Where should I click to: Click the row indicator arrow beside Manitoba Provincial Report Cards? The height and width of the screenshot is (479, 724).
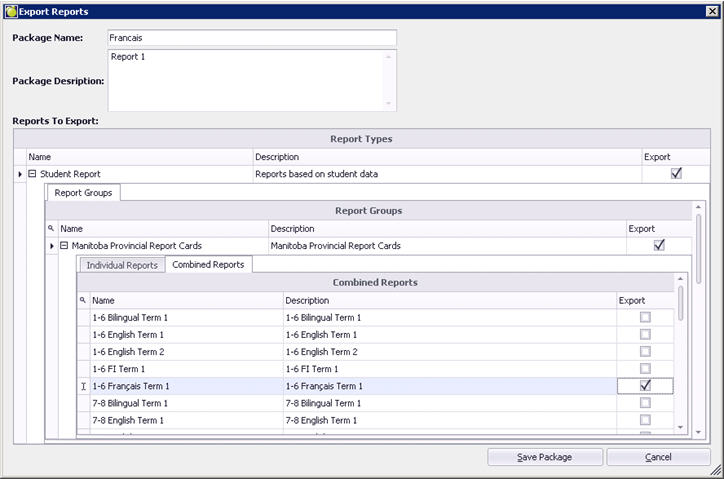pyautogui.click(x=52, y=246)
